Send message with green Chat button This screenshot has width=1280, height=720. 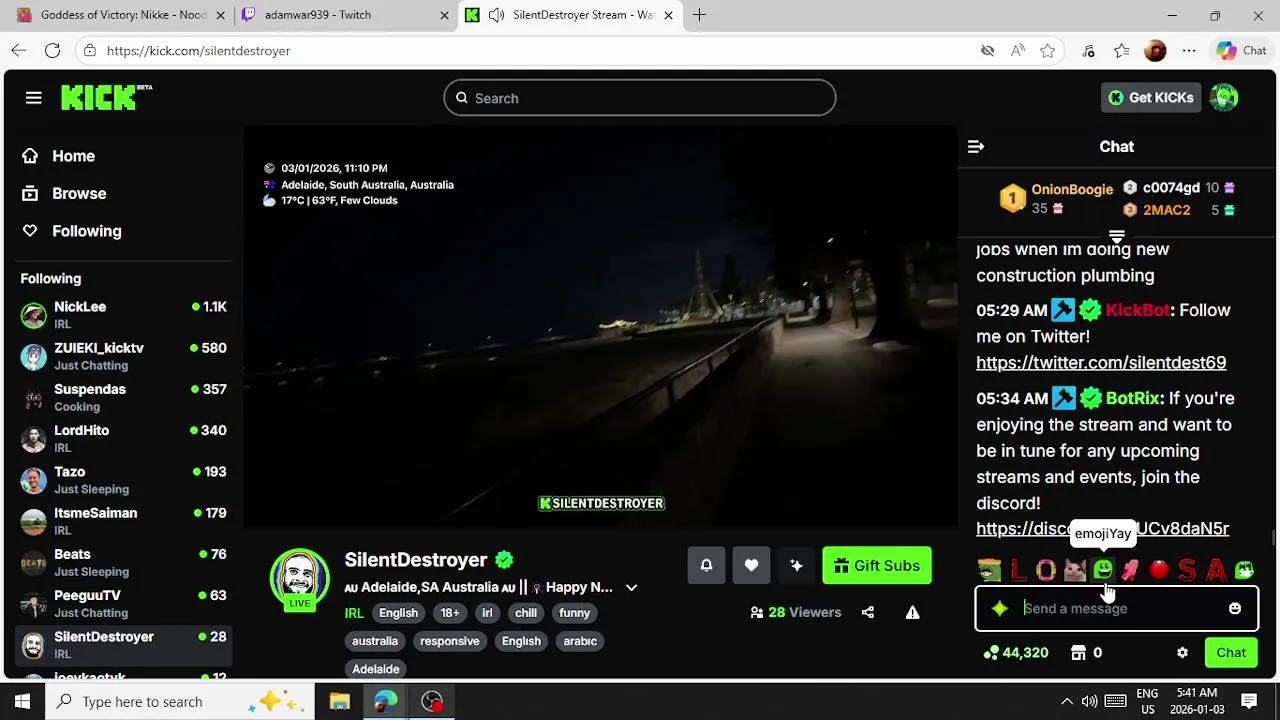coord(1231,652)
